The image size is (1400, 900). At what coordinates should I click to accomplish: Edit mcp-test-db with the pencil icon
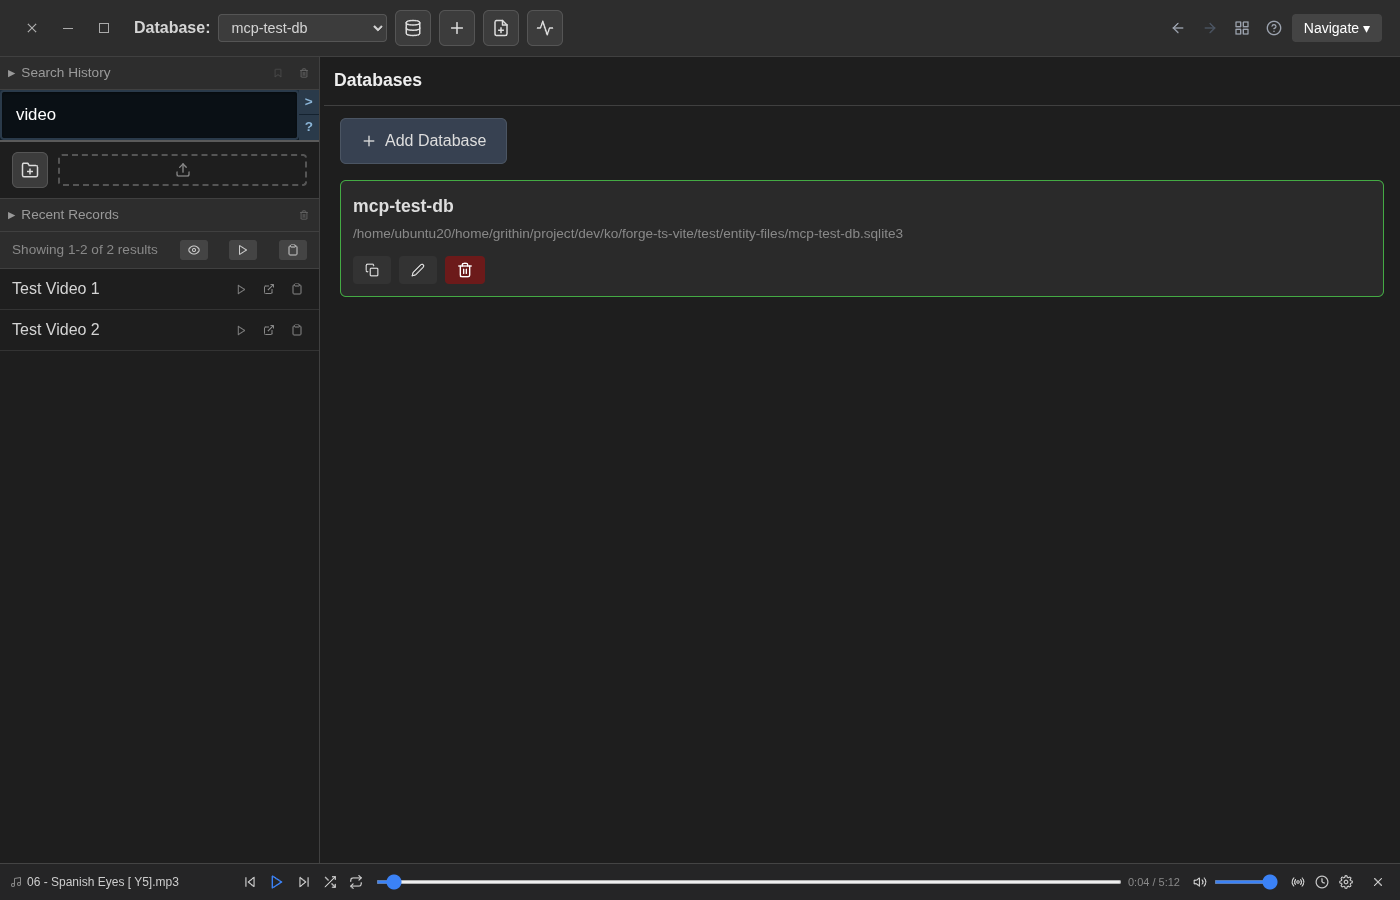pos(418,270)
